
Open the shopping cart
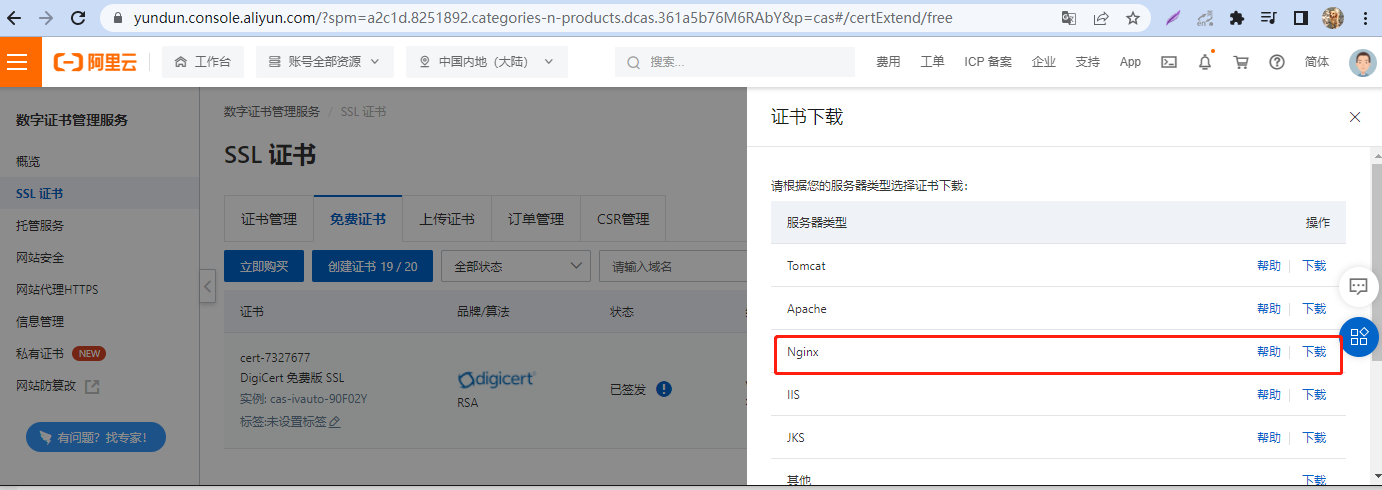pos(1241,62)
